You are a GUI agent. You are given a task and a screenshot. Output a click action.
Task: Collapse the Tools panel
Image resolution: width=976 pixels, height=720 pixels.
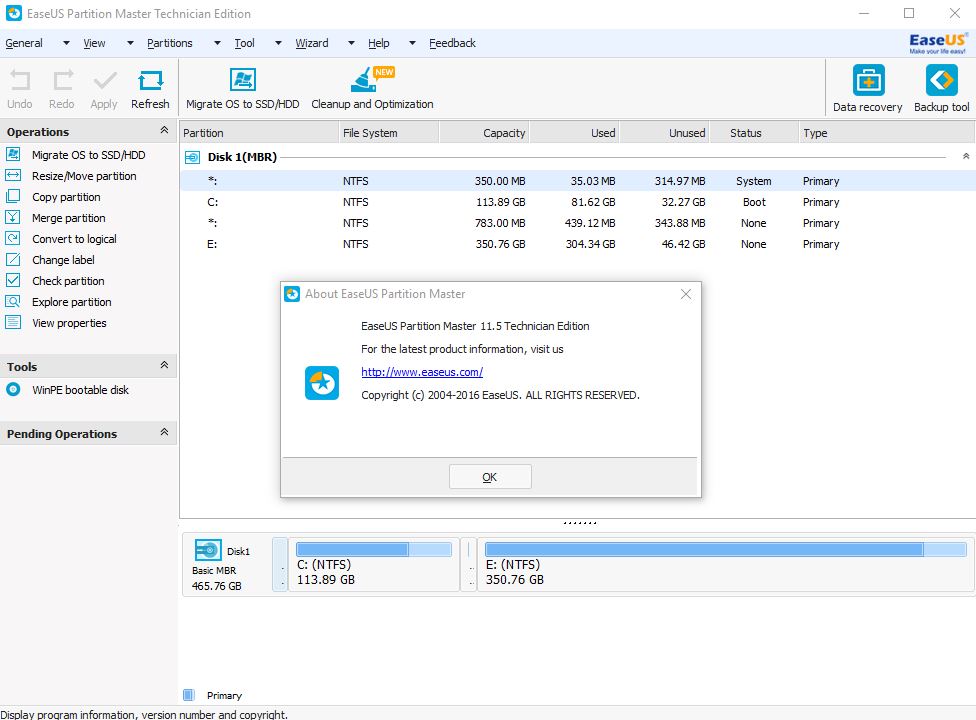coord(164,365)
